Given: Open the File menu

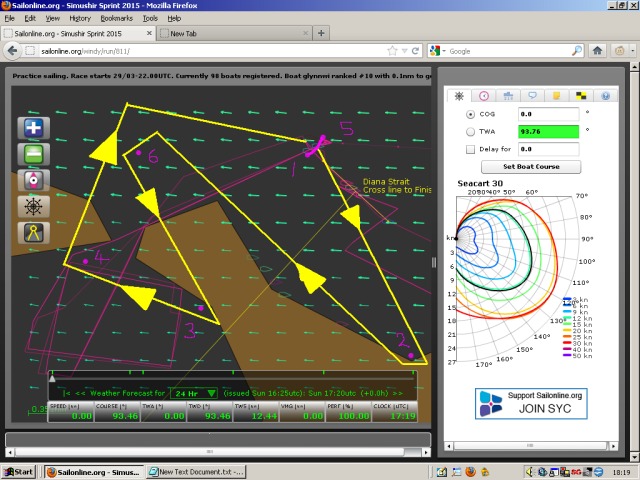Looking at the screenshot, I should (x=9, y=18).
